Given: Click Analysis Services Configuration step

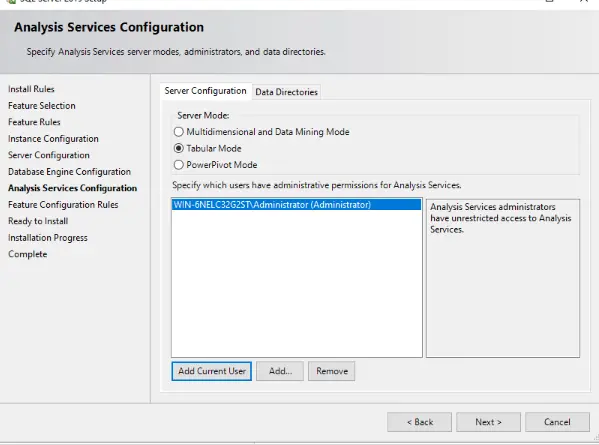Looking at the screenshot, I should click(x=72, y=188).
